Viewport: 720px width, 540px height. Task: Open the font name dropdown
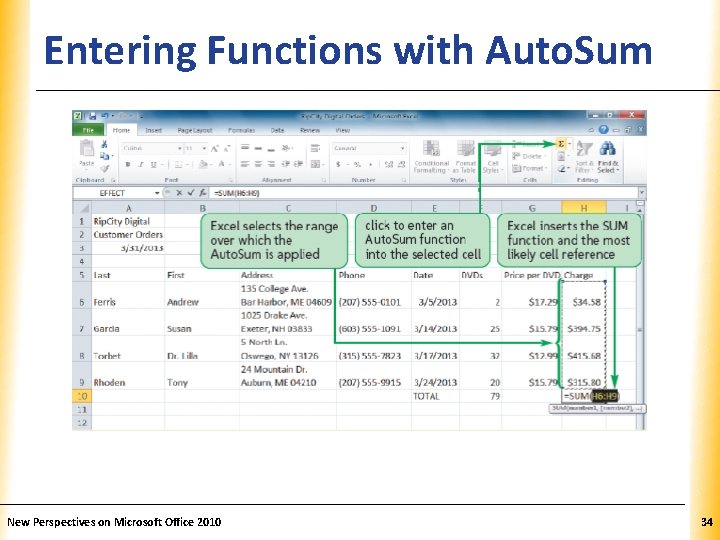point(180,149)
